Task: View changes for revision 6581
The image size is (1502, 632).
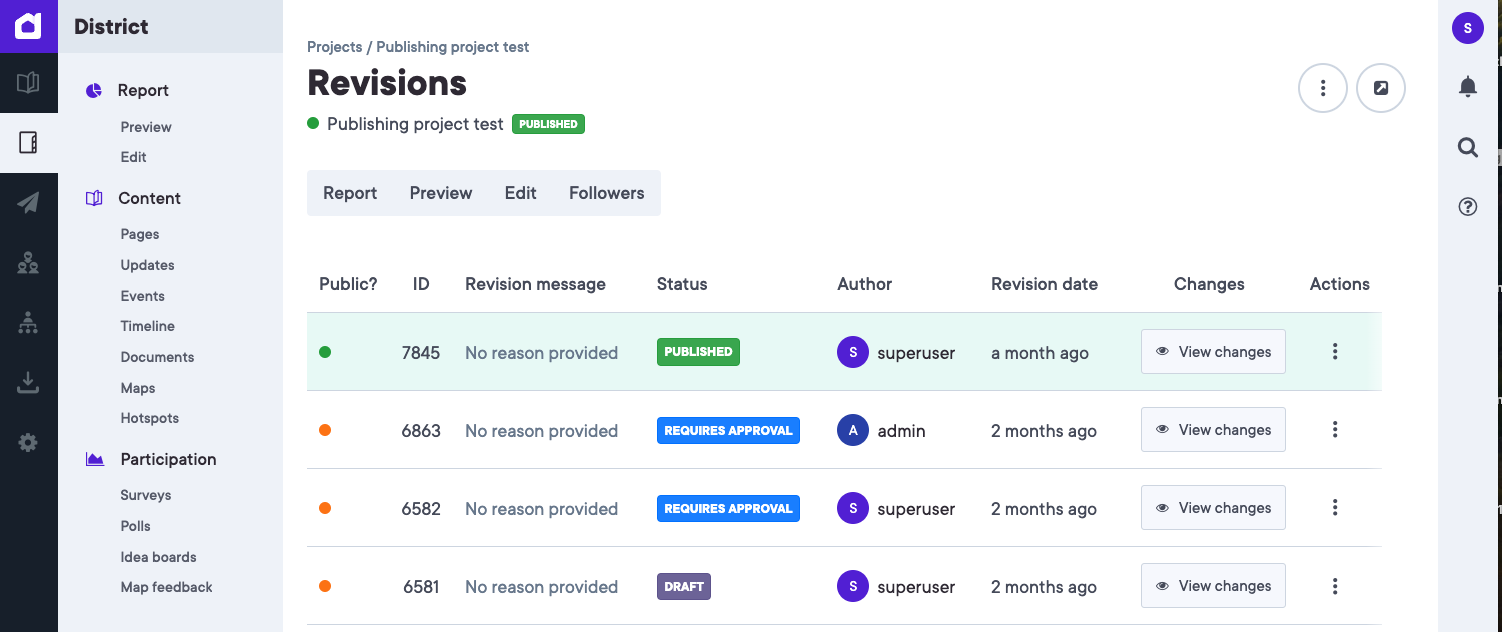Action: pyautogui.click(x=1212, y=586)
